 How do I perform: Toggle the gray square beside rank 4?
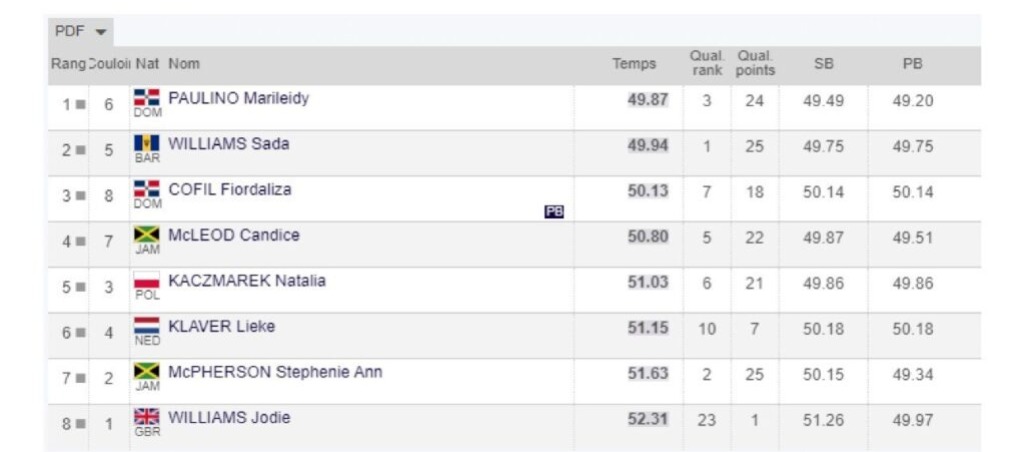click(80, 241)
